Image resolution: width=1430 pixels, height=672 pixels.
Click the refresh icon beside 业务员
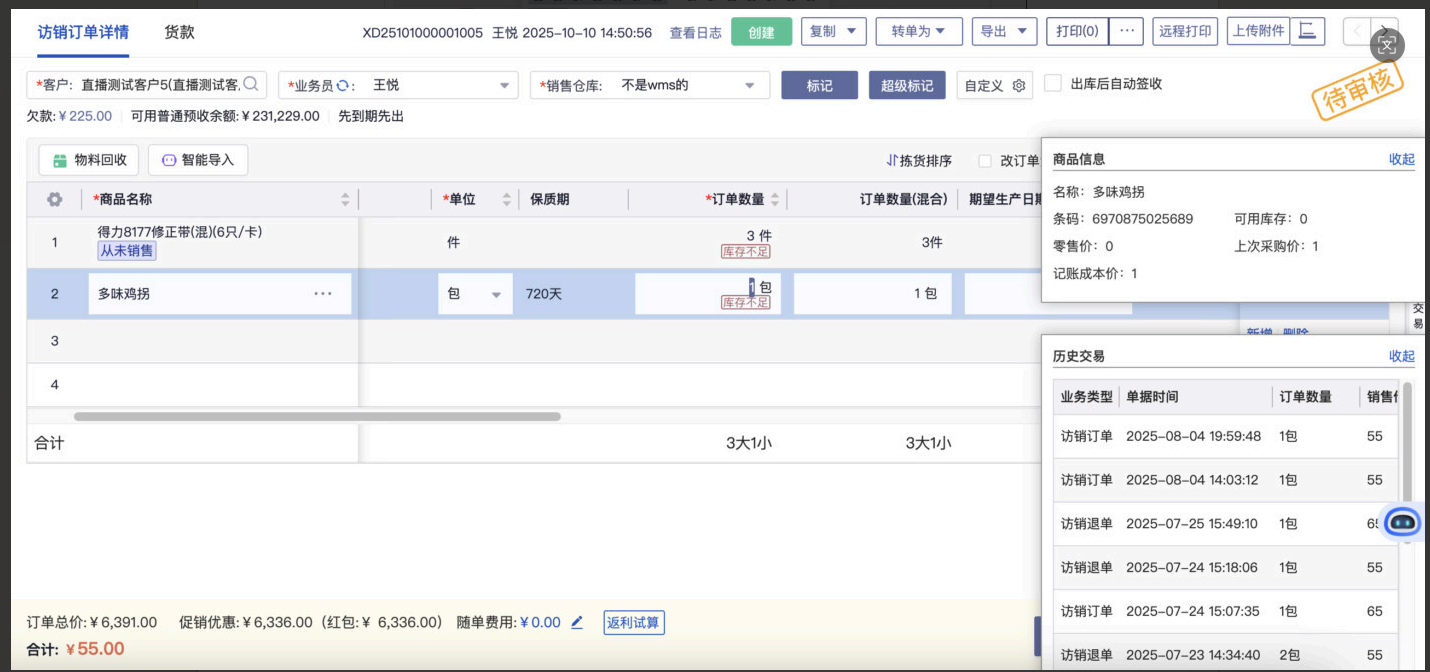pyautogui.click(x=342, y=86)
